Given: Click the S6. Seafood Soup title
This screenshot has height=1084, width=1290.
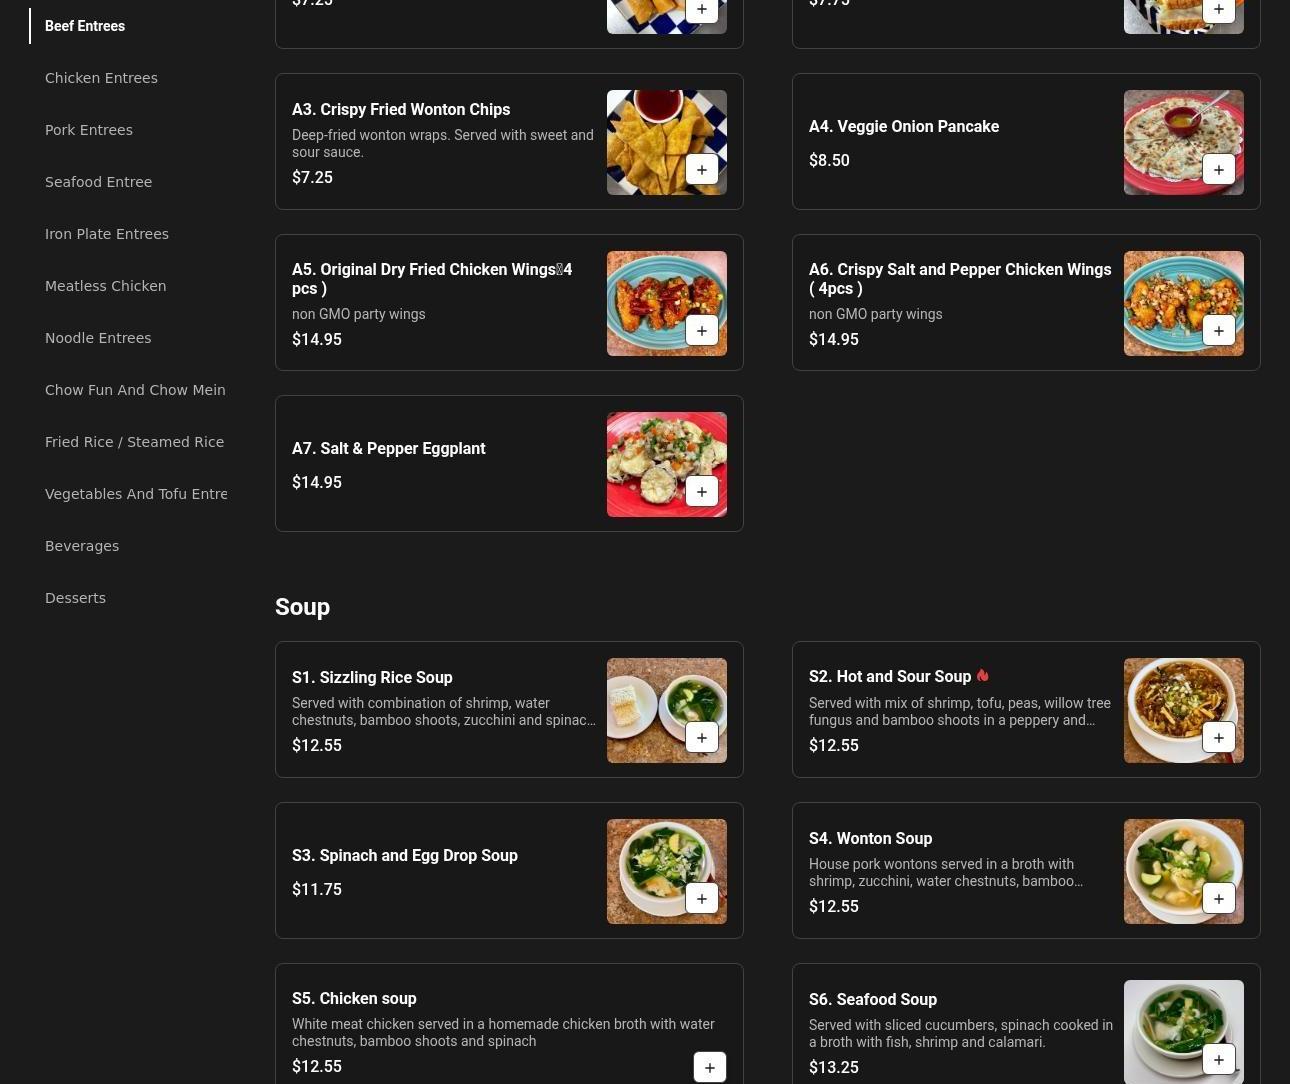Looking at the screenshot, I should click(873, 1000).
